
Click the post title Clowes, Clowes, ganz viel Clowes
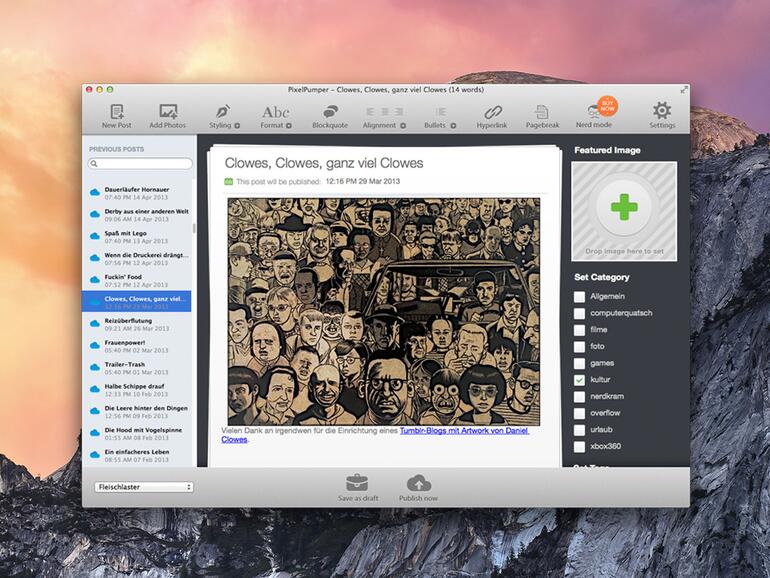coord(324,163)
